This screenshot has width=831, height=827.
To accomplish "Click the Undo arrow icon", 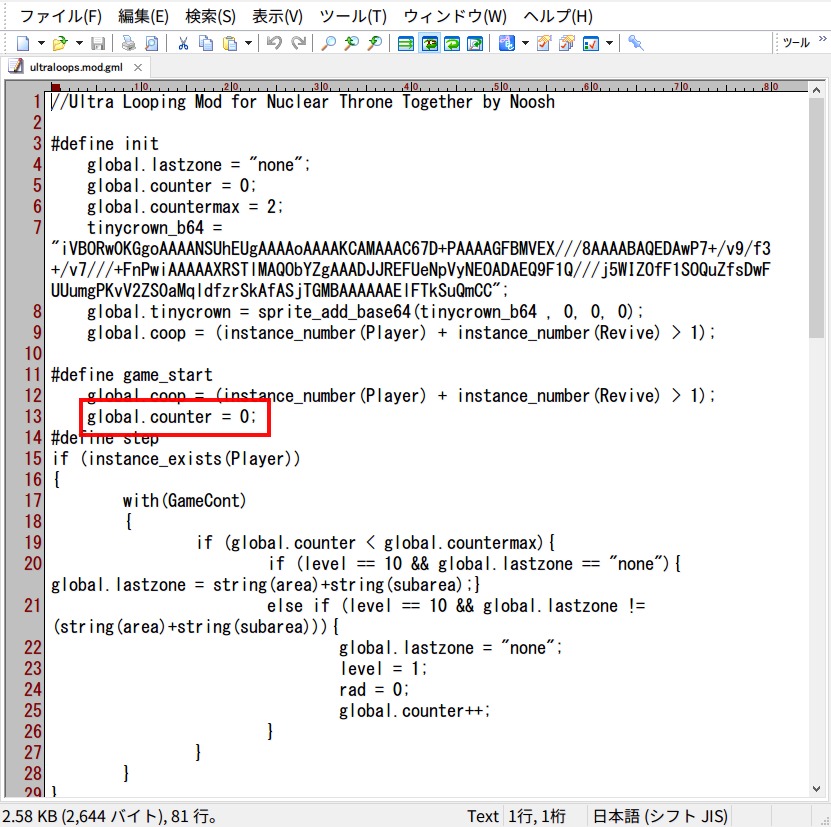I will tap(273, 43).
